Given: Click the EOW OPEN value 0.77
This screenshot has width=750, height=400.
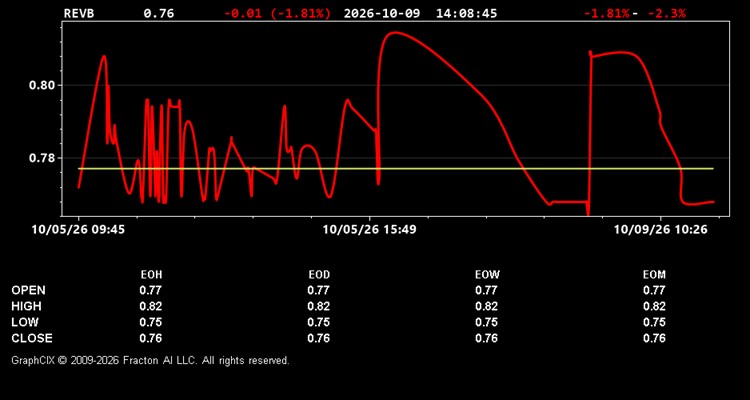Looking at the screenshot, I should tap(486, 290).
